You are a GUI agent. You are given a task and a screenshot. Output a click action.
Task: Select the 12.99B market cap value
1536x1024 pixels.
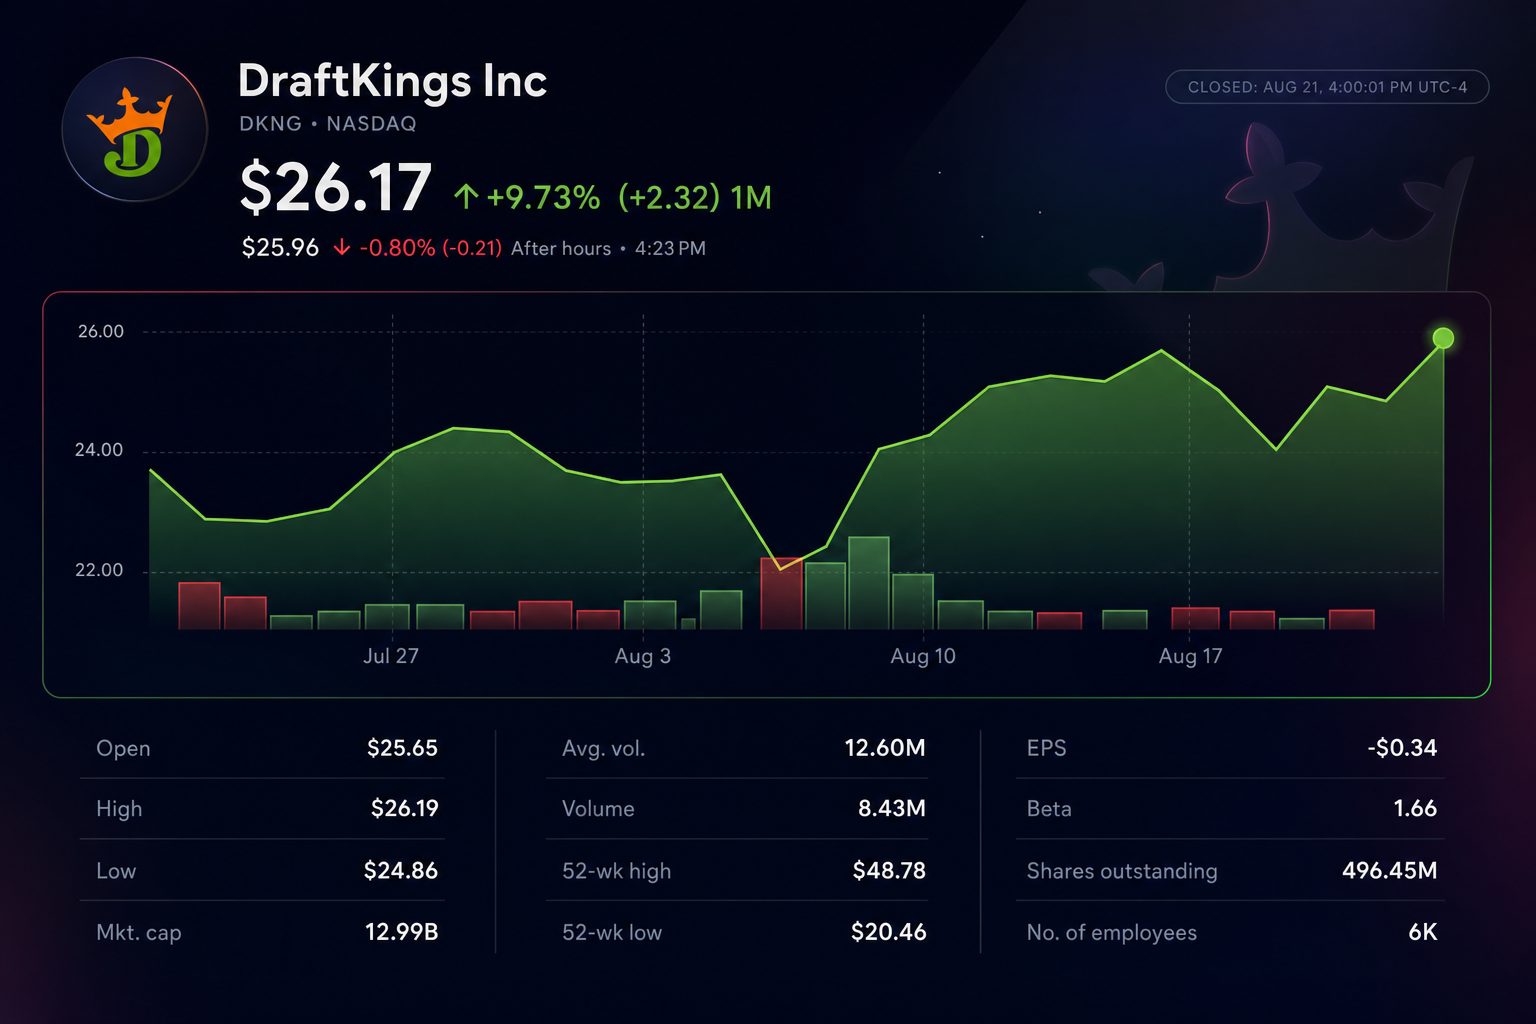[401, 932]
